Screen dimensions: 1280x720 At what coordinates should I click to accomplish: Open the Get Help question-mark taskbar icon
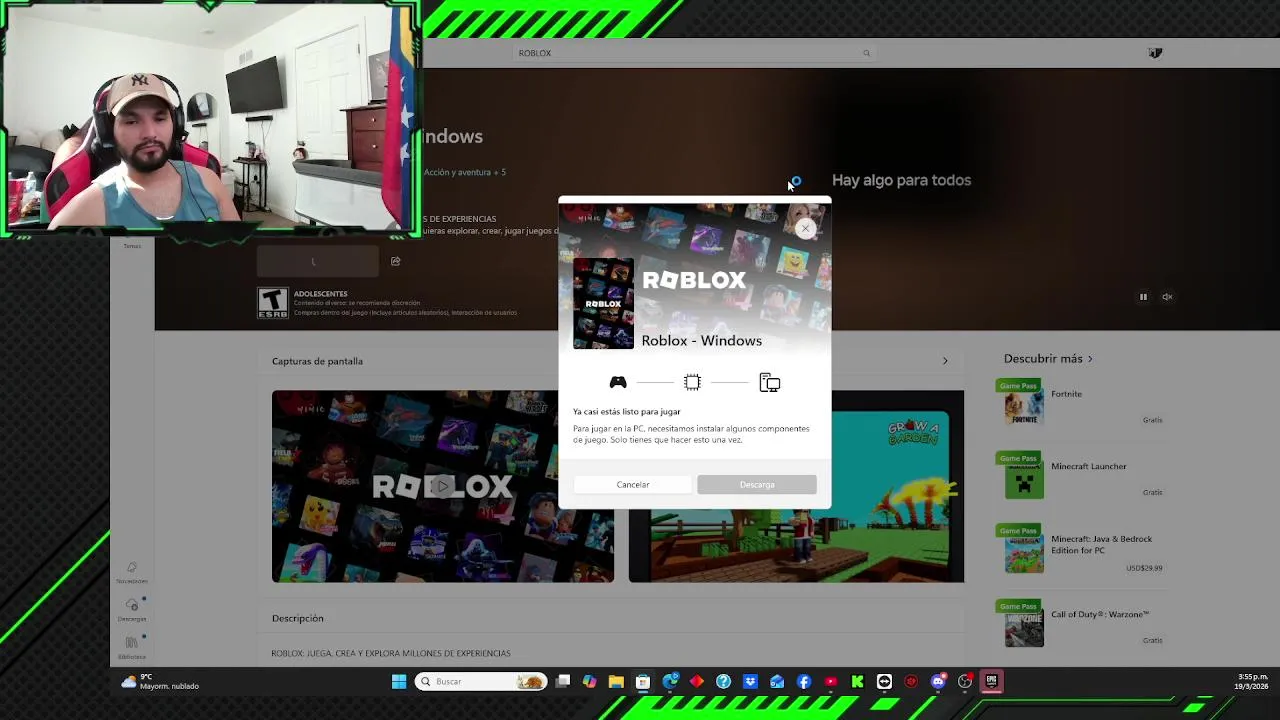click(x=723, y=682)
